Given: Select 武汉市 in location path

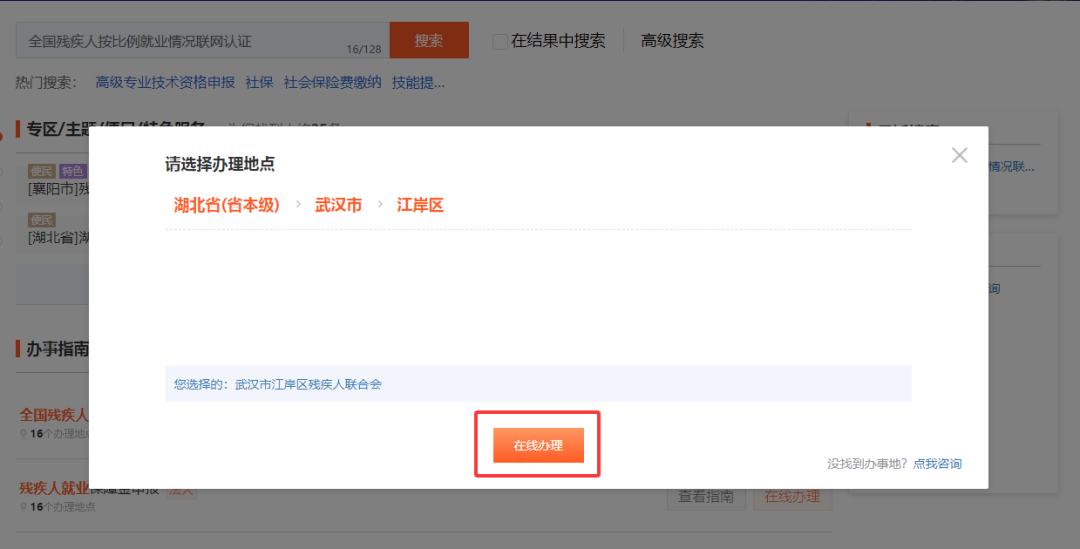Looking at the screenshot, I should pyautogui.click(x=338, y=205).
